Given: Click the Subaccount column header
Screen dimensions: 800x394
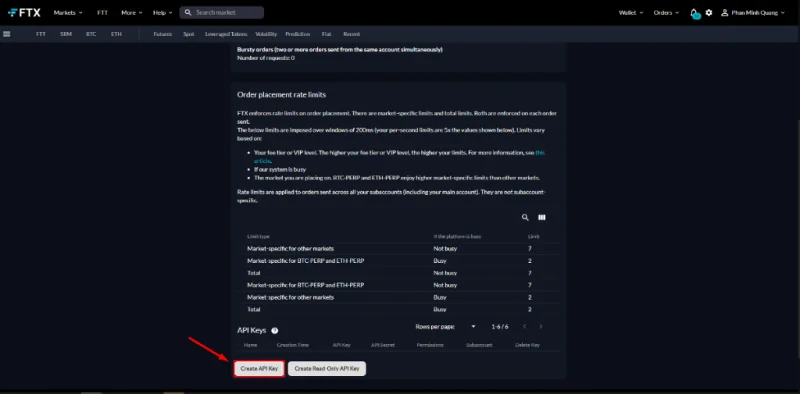Looking at the screenshot, I should [x=479, y=345].
